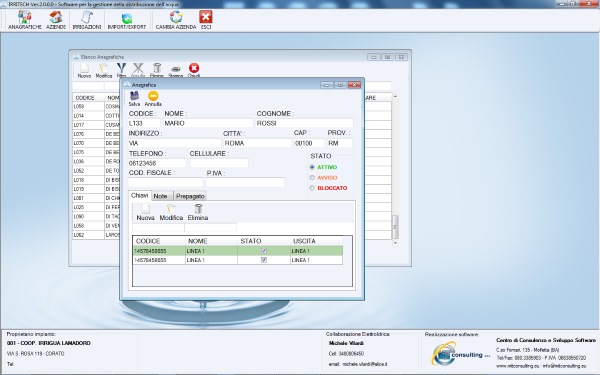Click the Cognome field containing ROSSI
Screen dimensions: 600x375
[x=304, y=123]
